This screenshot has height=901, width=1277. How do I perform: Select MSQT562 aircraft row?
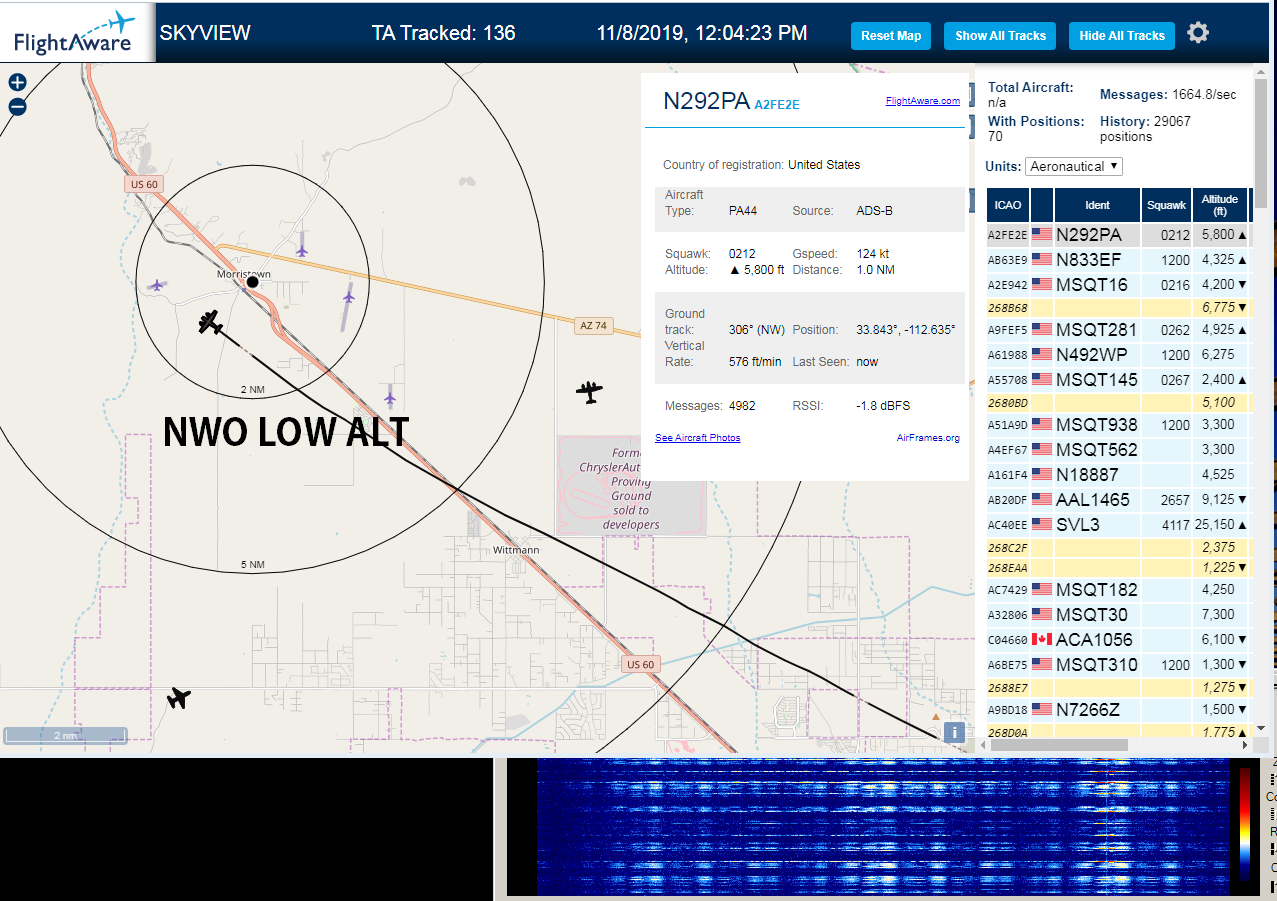click(x=1117, y=449)
